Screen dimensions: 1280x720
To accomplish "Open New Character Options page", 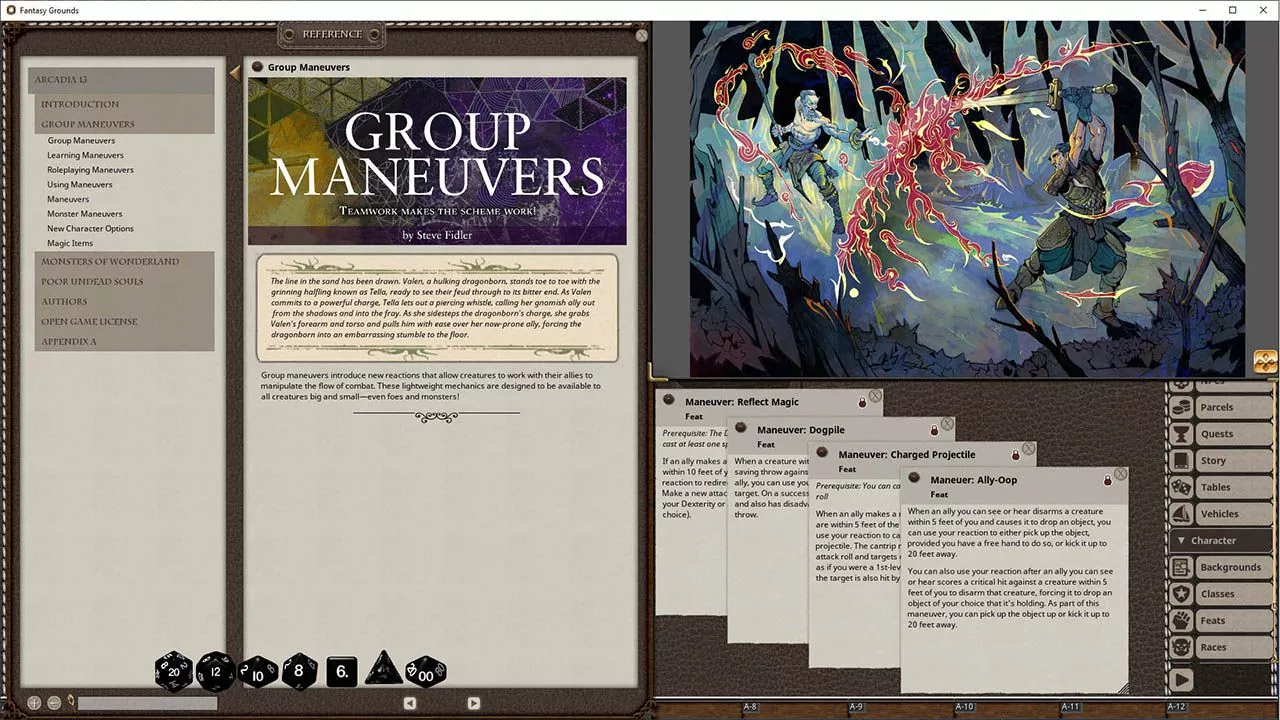I will (x=90, y=229).
